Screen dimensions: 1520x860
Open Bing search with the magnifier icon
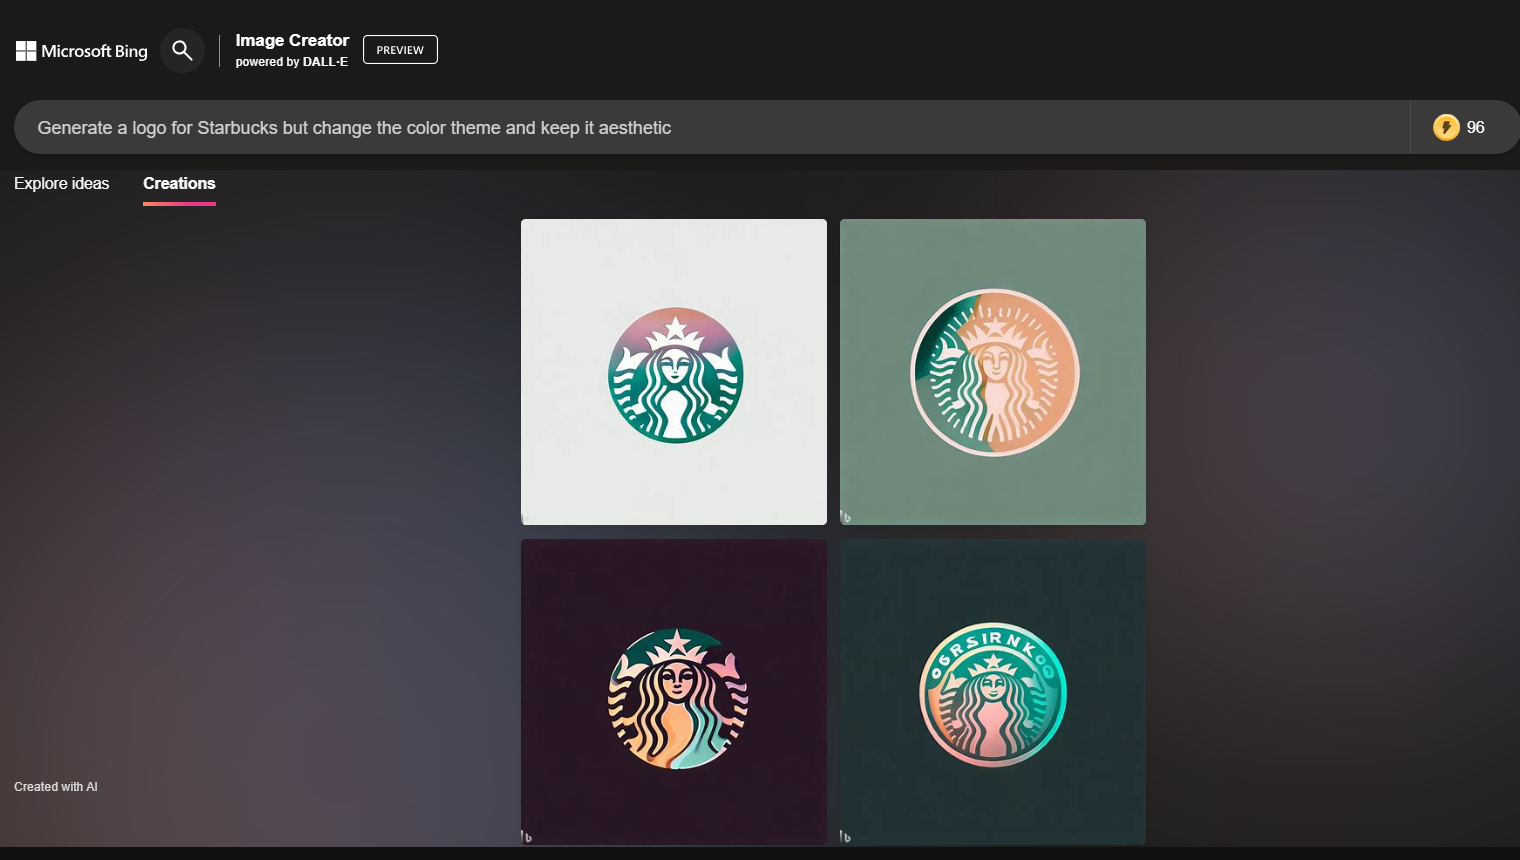coord(182,51)
